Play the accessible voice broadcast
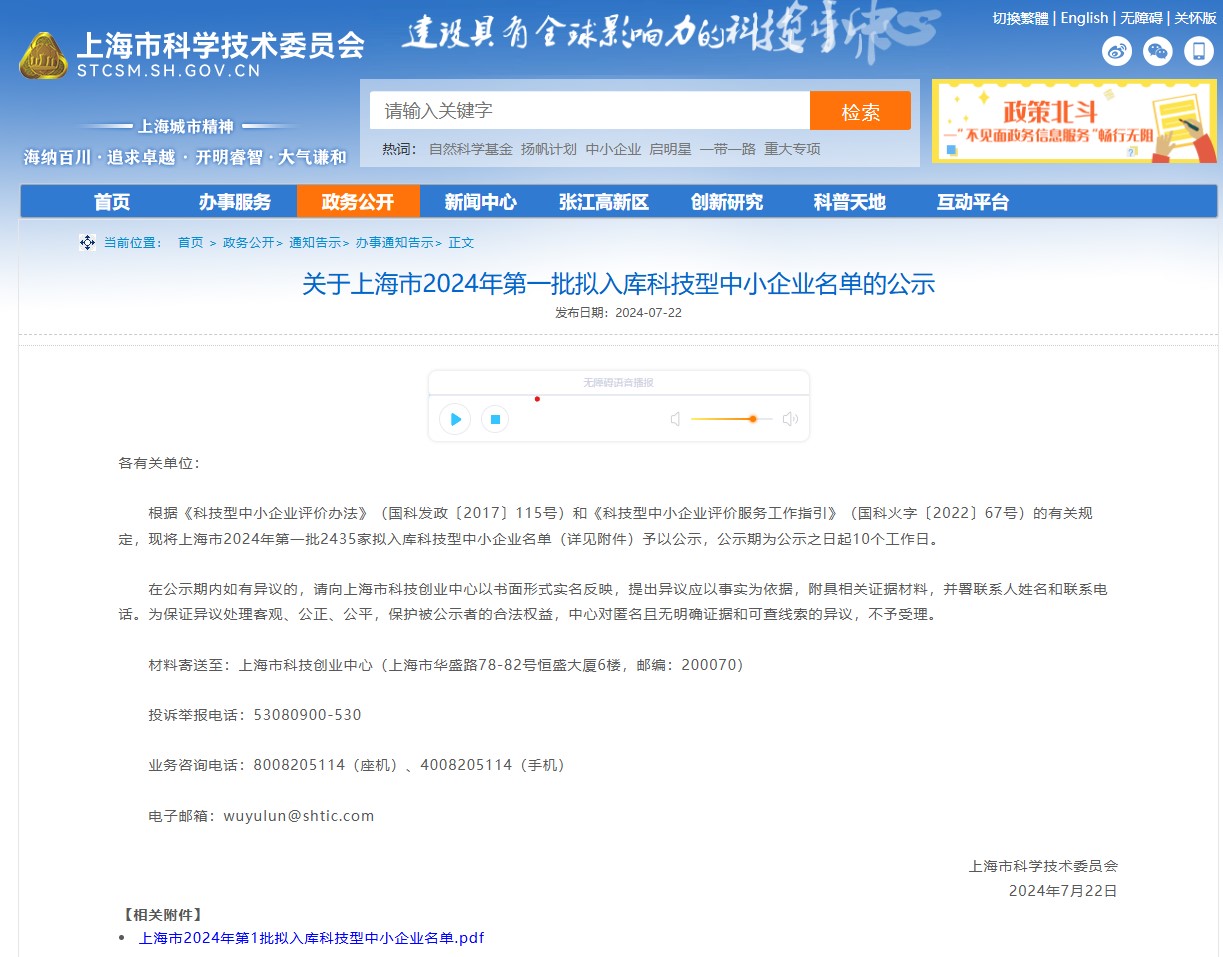 coord(454,419)
